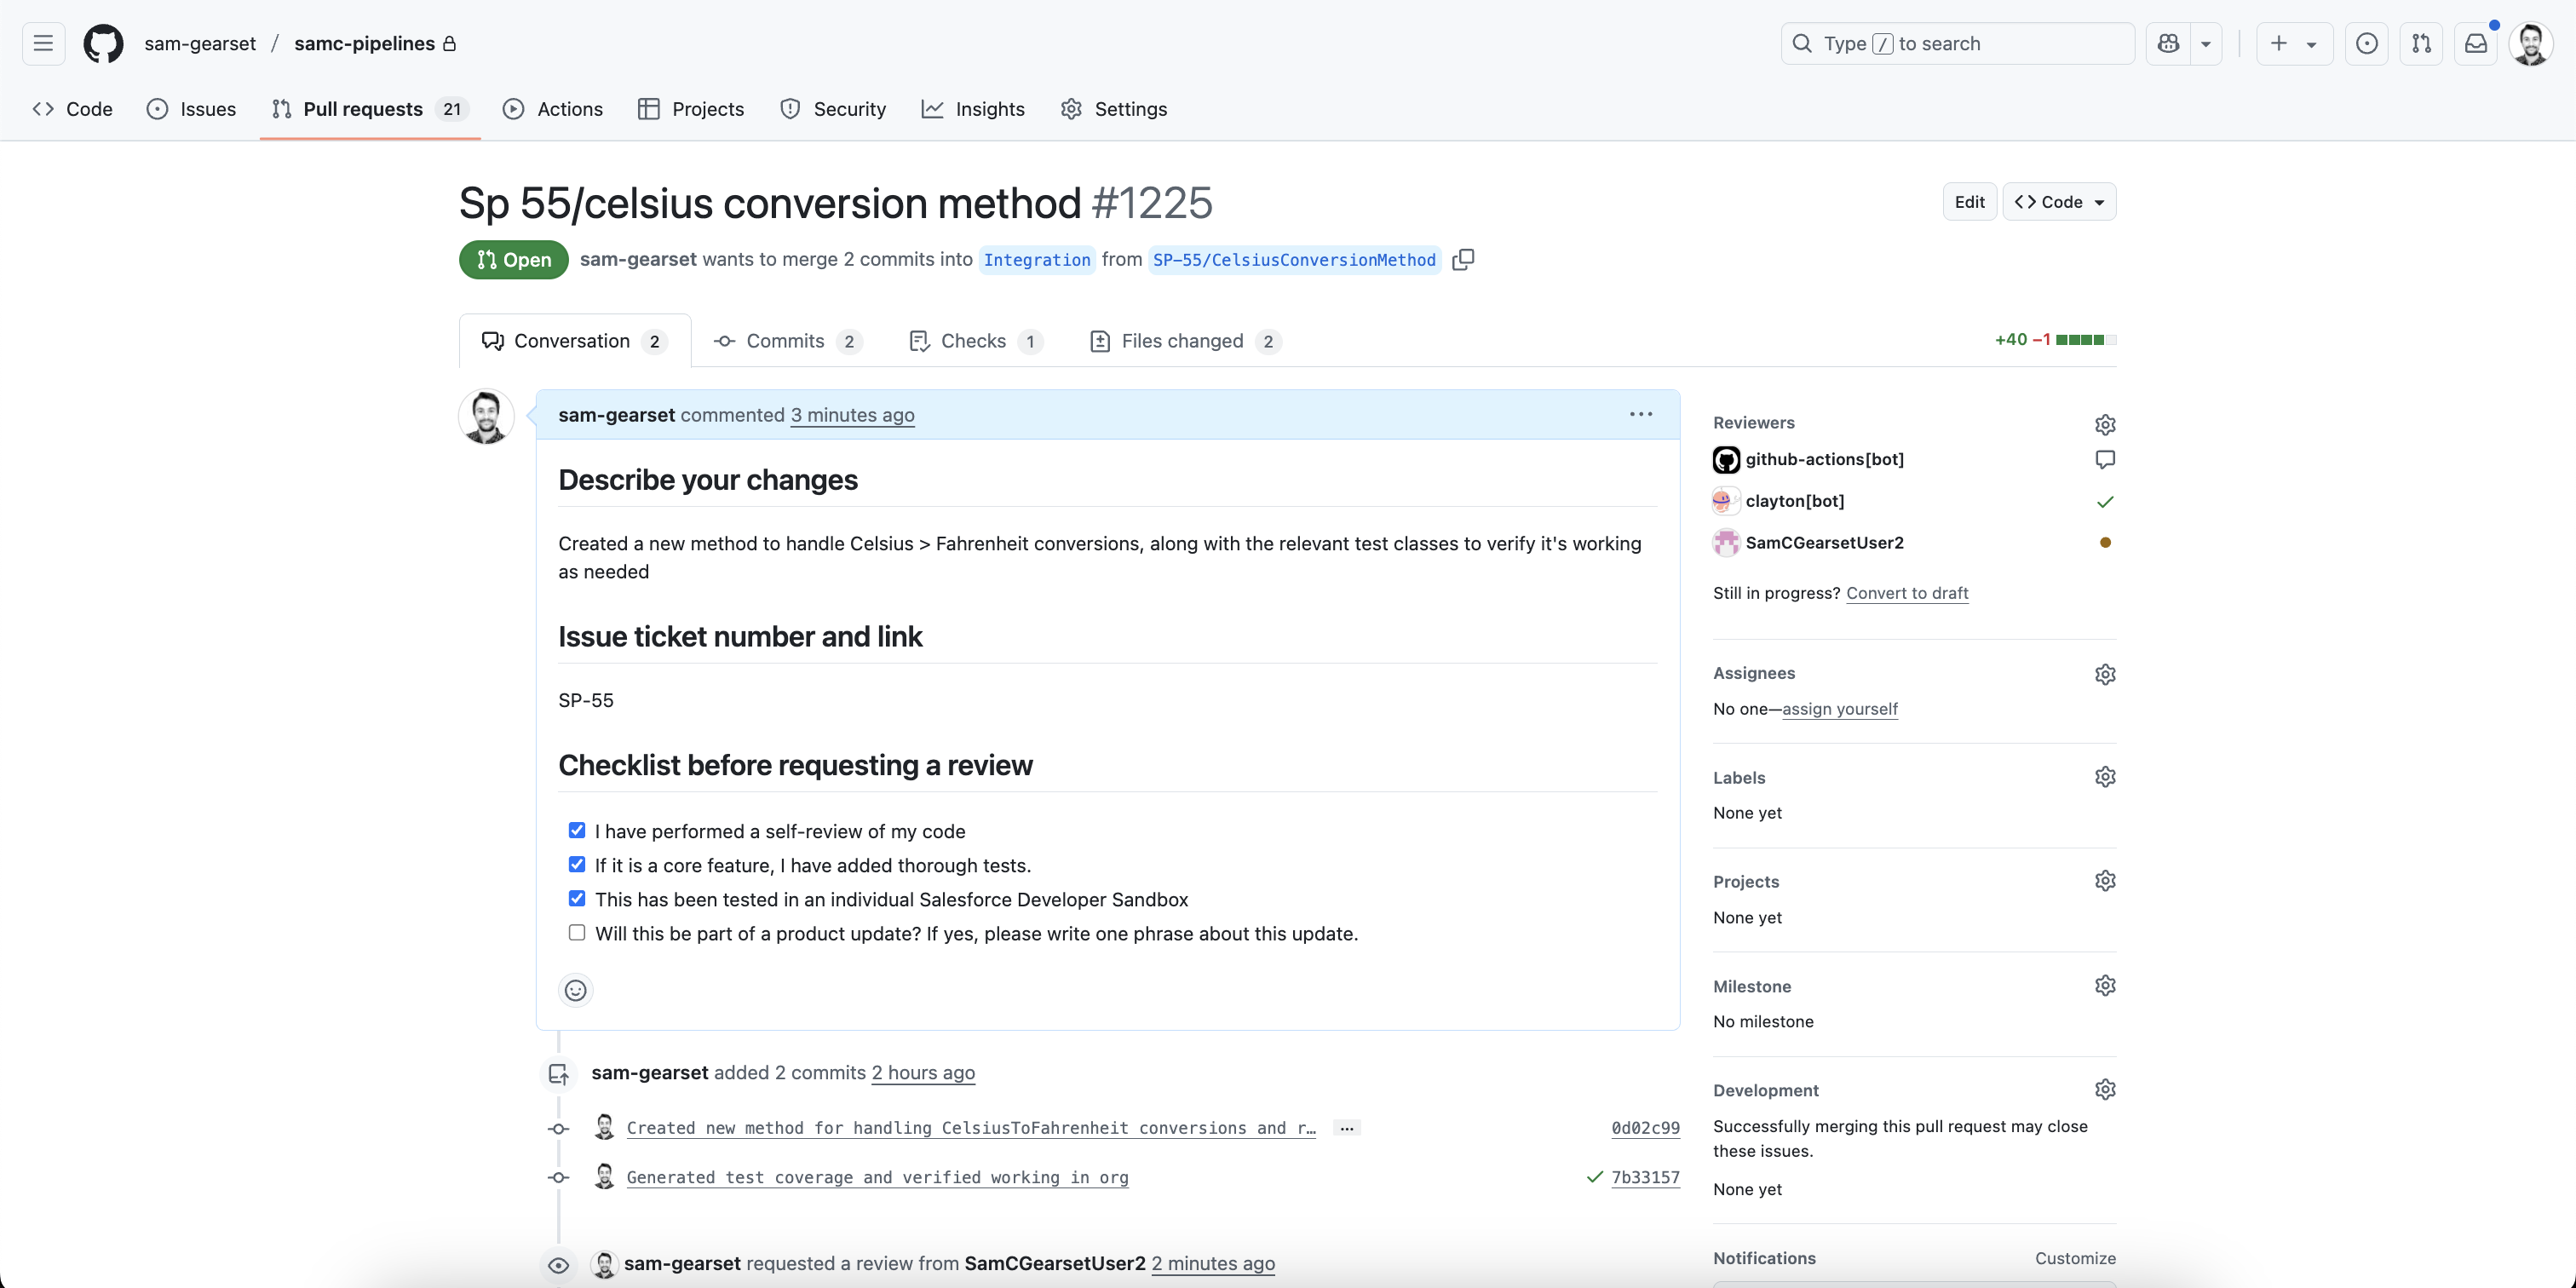The image size is (2576, 1288).
Task: Open your notifications inbox
Action: pyautogui.click(x=2476, y=43)
